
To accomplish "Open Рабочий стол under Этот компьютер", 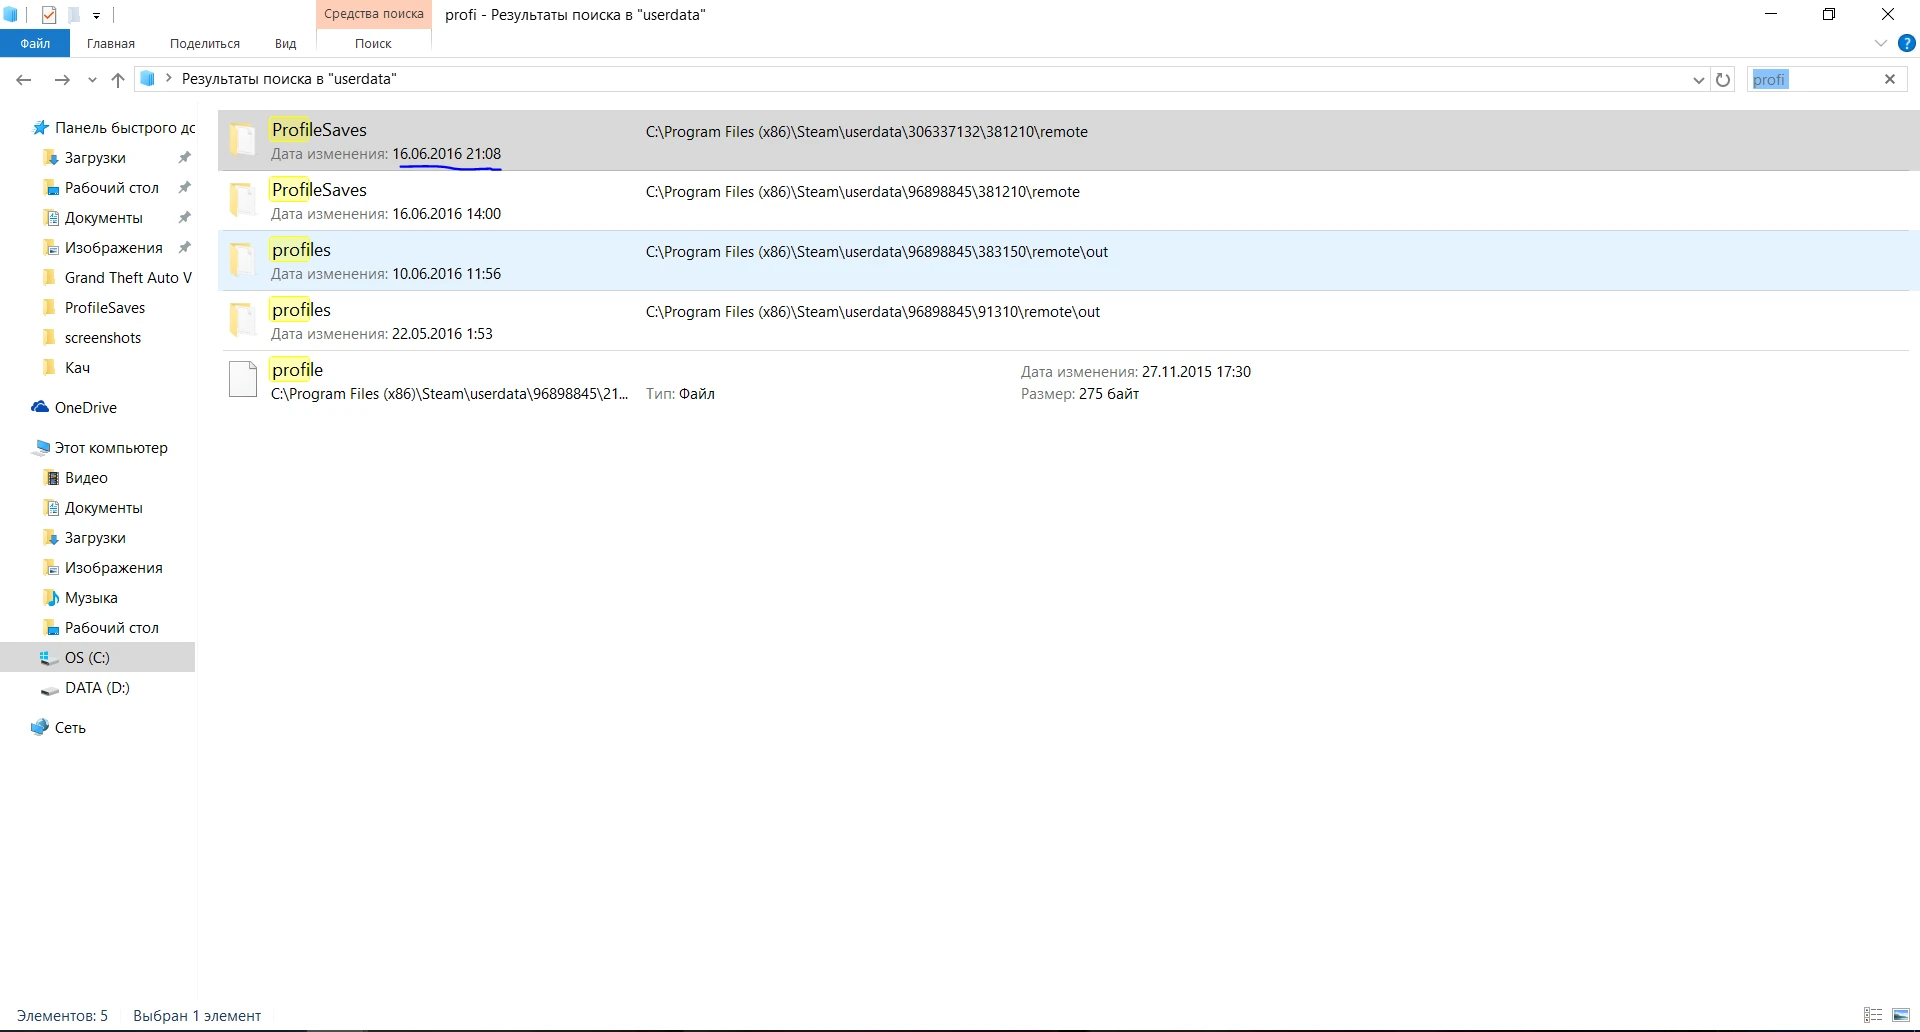I will 111,628.
